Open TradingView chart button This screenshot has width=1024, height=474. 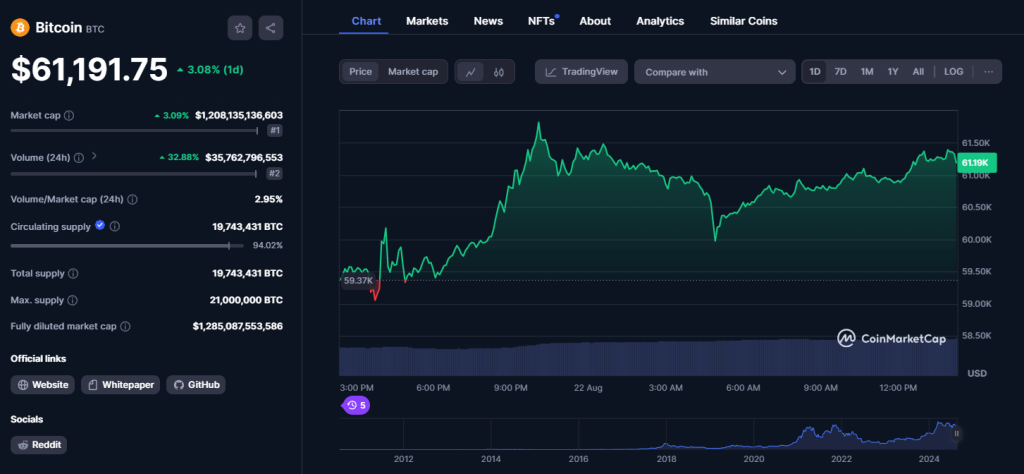pos(581,72)
